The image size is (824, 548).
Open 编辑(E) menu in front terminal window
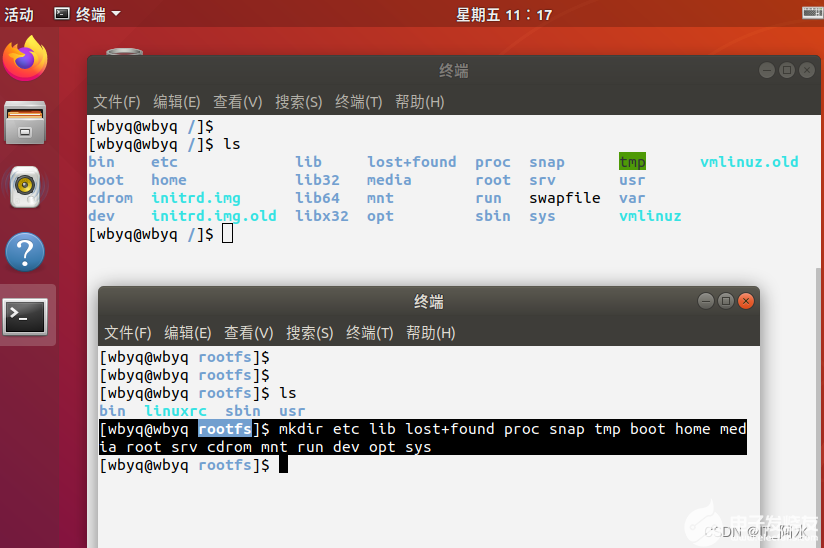[x=188, y=333]
